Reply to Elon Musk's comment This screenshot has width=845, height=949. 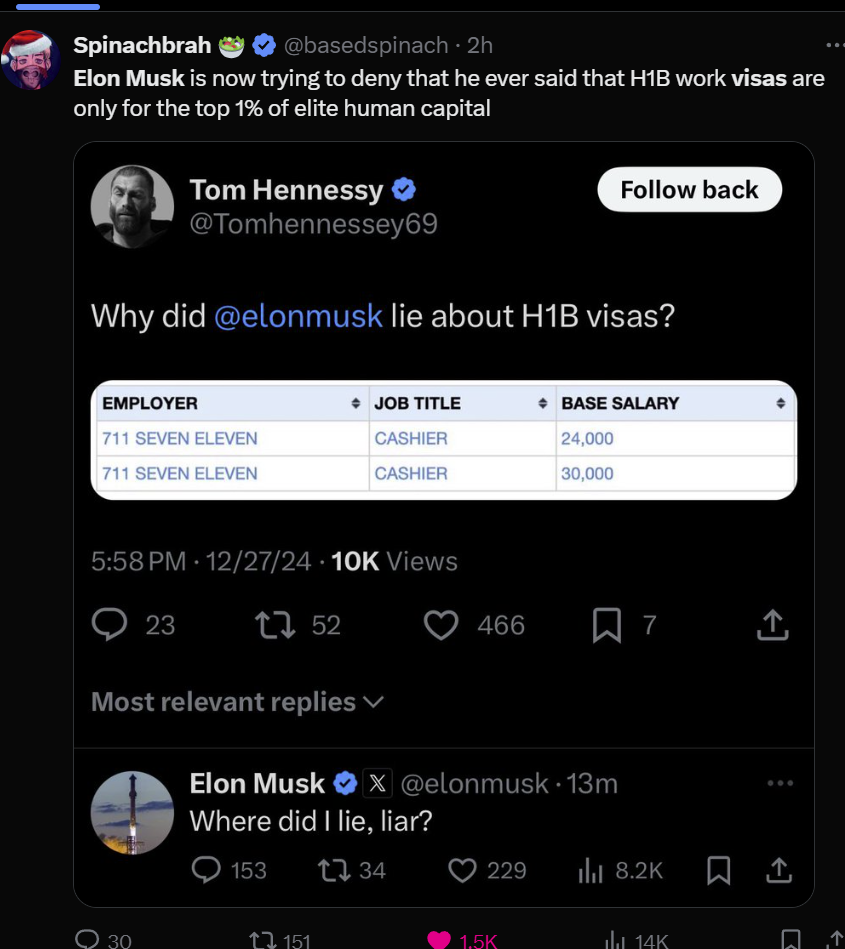tap(206, 871)
